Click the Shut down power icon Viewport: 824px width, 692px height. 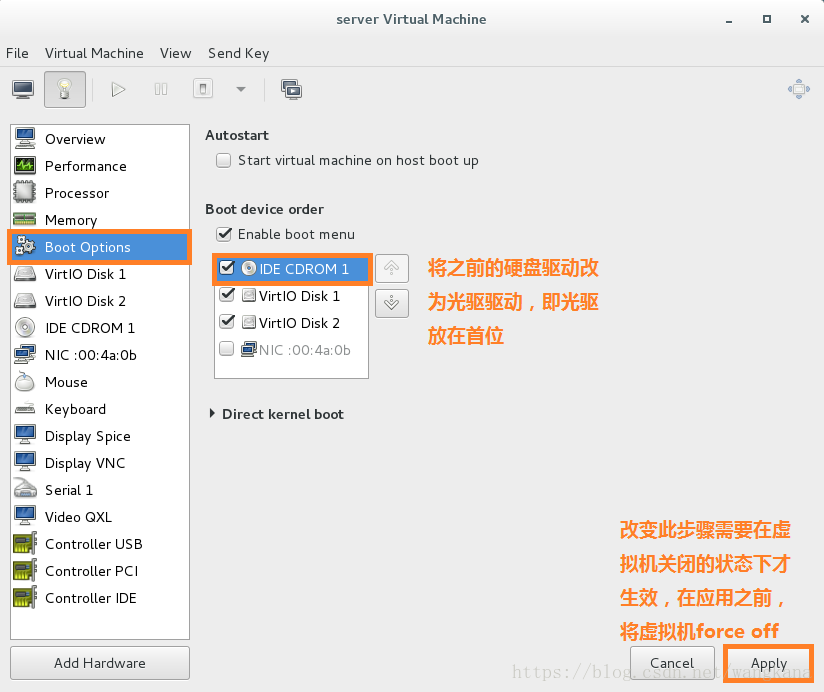203,89
